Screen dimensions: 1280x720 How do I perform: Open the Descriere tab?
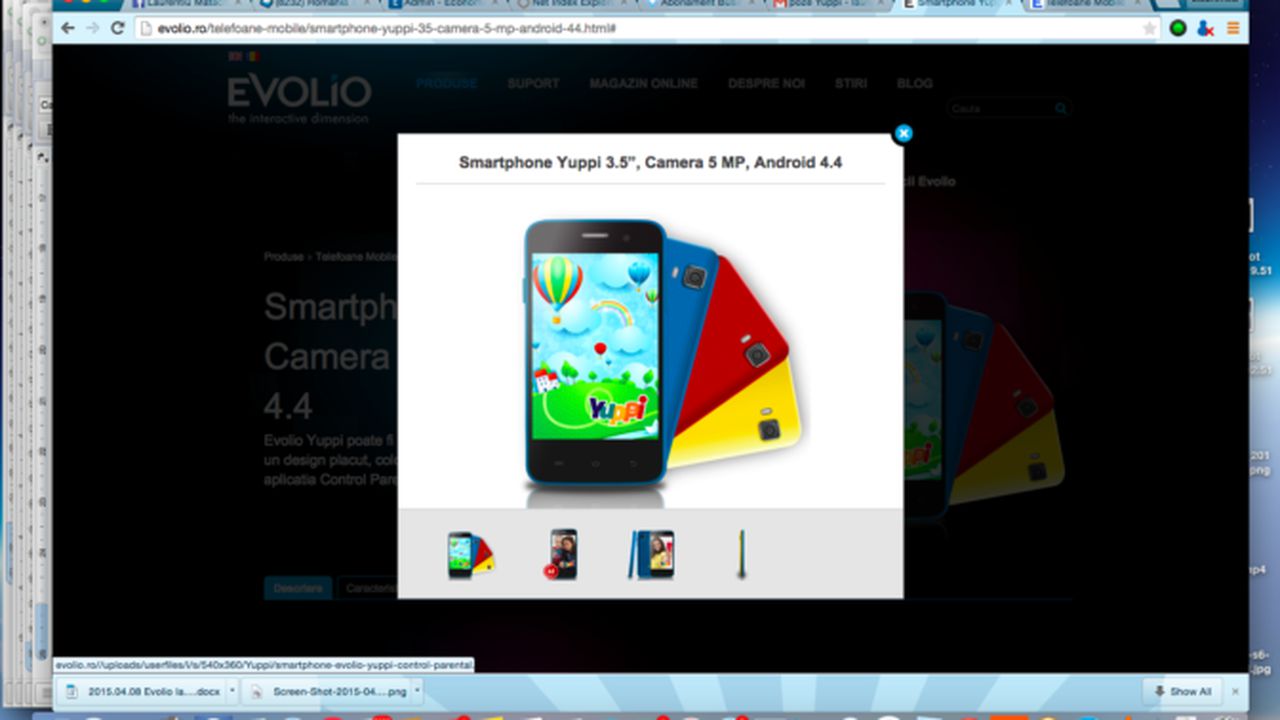point(298,588)
